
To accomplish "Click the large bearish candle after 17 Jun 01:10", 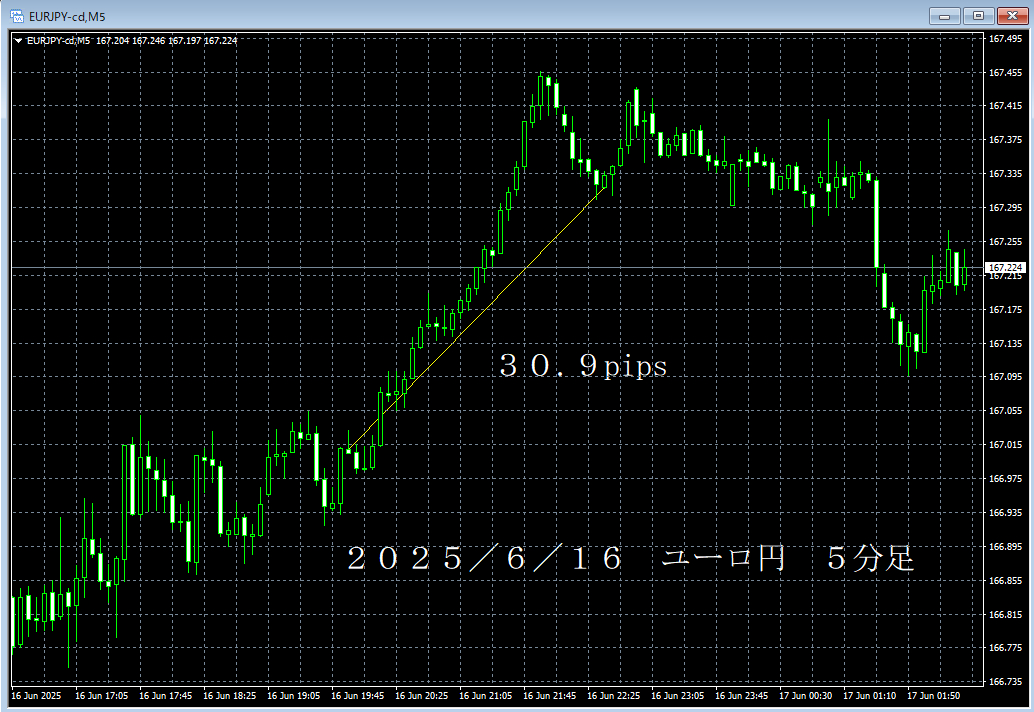I will point(876,224).
